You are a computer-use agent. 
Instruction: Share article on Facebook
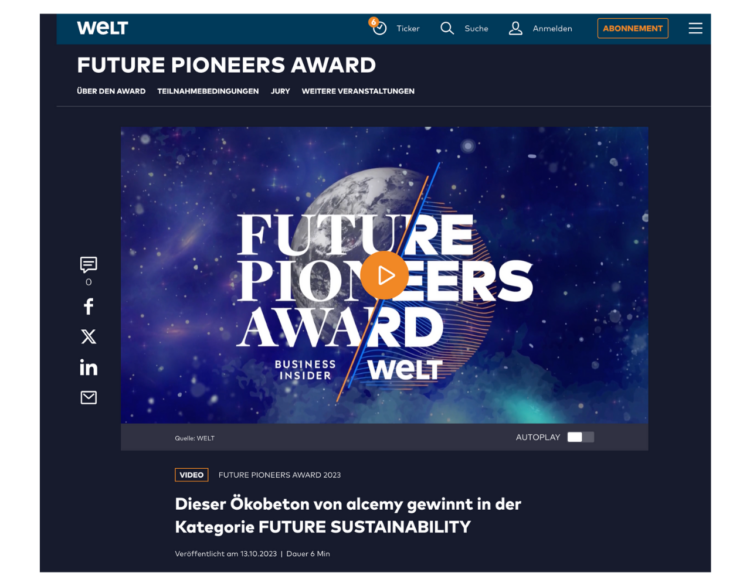(x=88, y=307)
